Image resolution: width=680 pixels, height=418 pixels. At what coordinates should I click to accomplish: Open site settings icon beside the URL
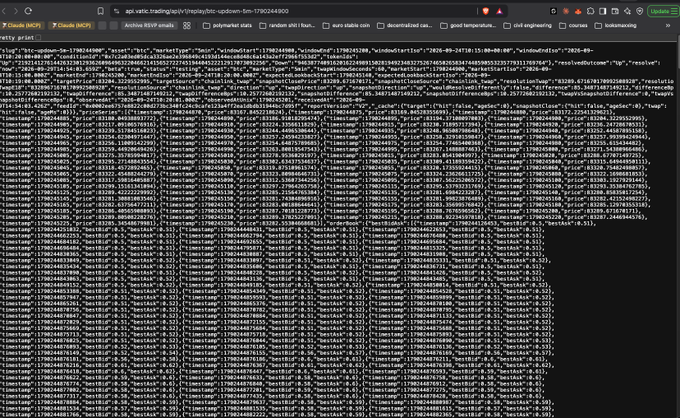(x=116, y=11)
